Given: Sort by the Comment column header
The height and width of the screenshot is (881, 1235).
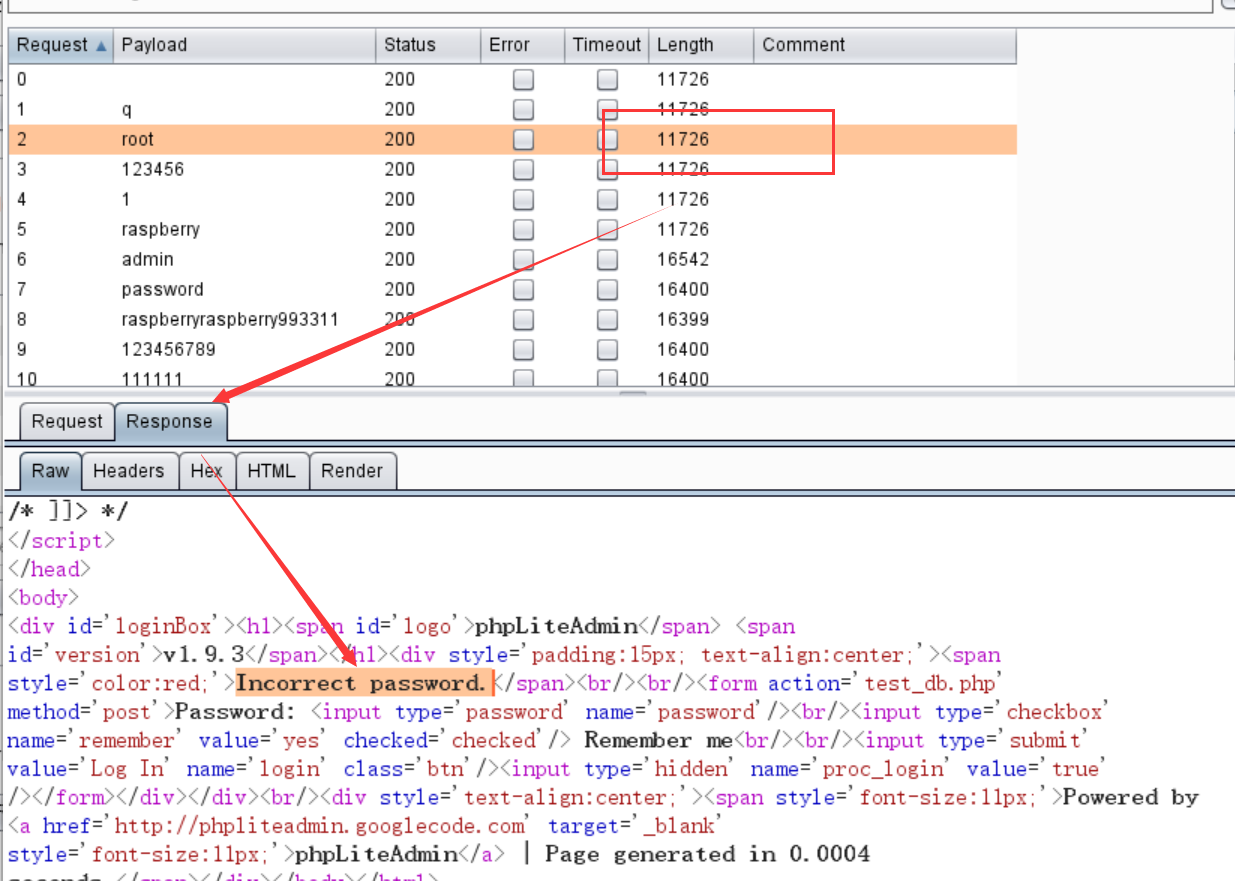Looking at the screenshot, I should click(885, 45).
